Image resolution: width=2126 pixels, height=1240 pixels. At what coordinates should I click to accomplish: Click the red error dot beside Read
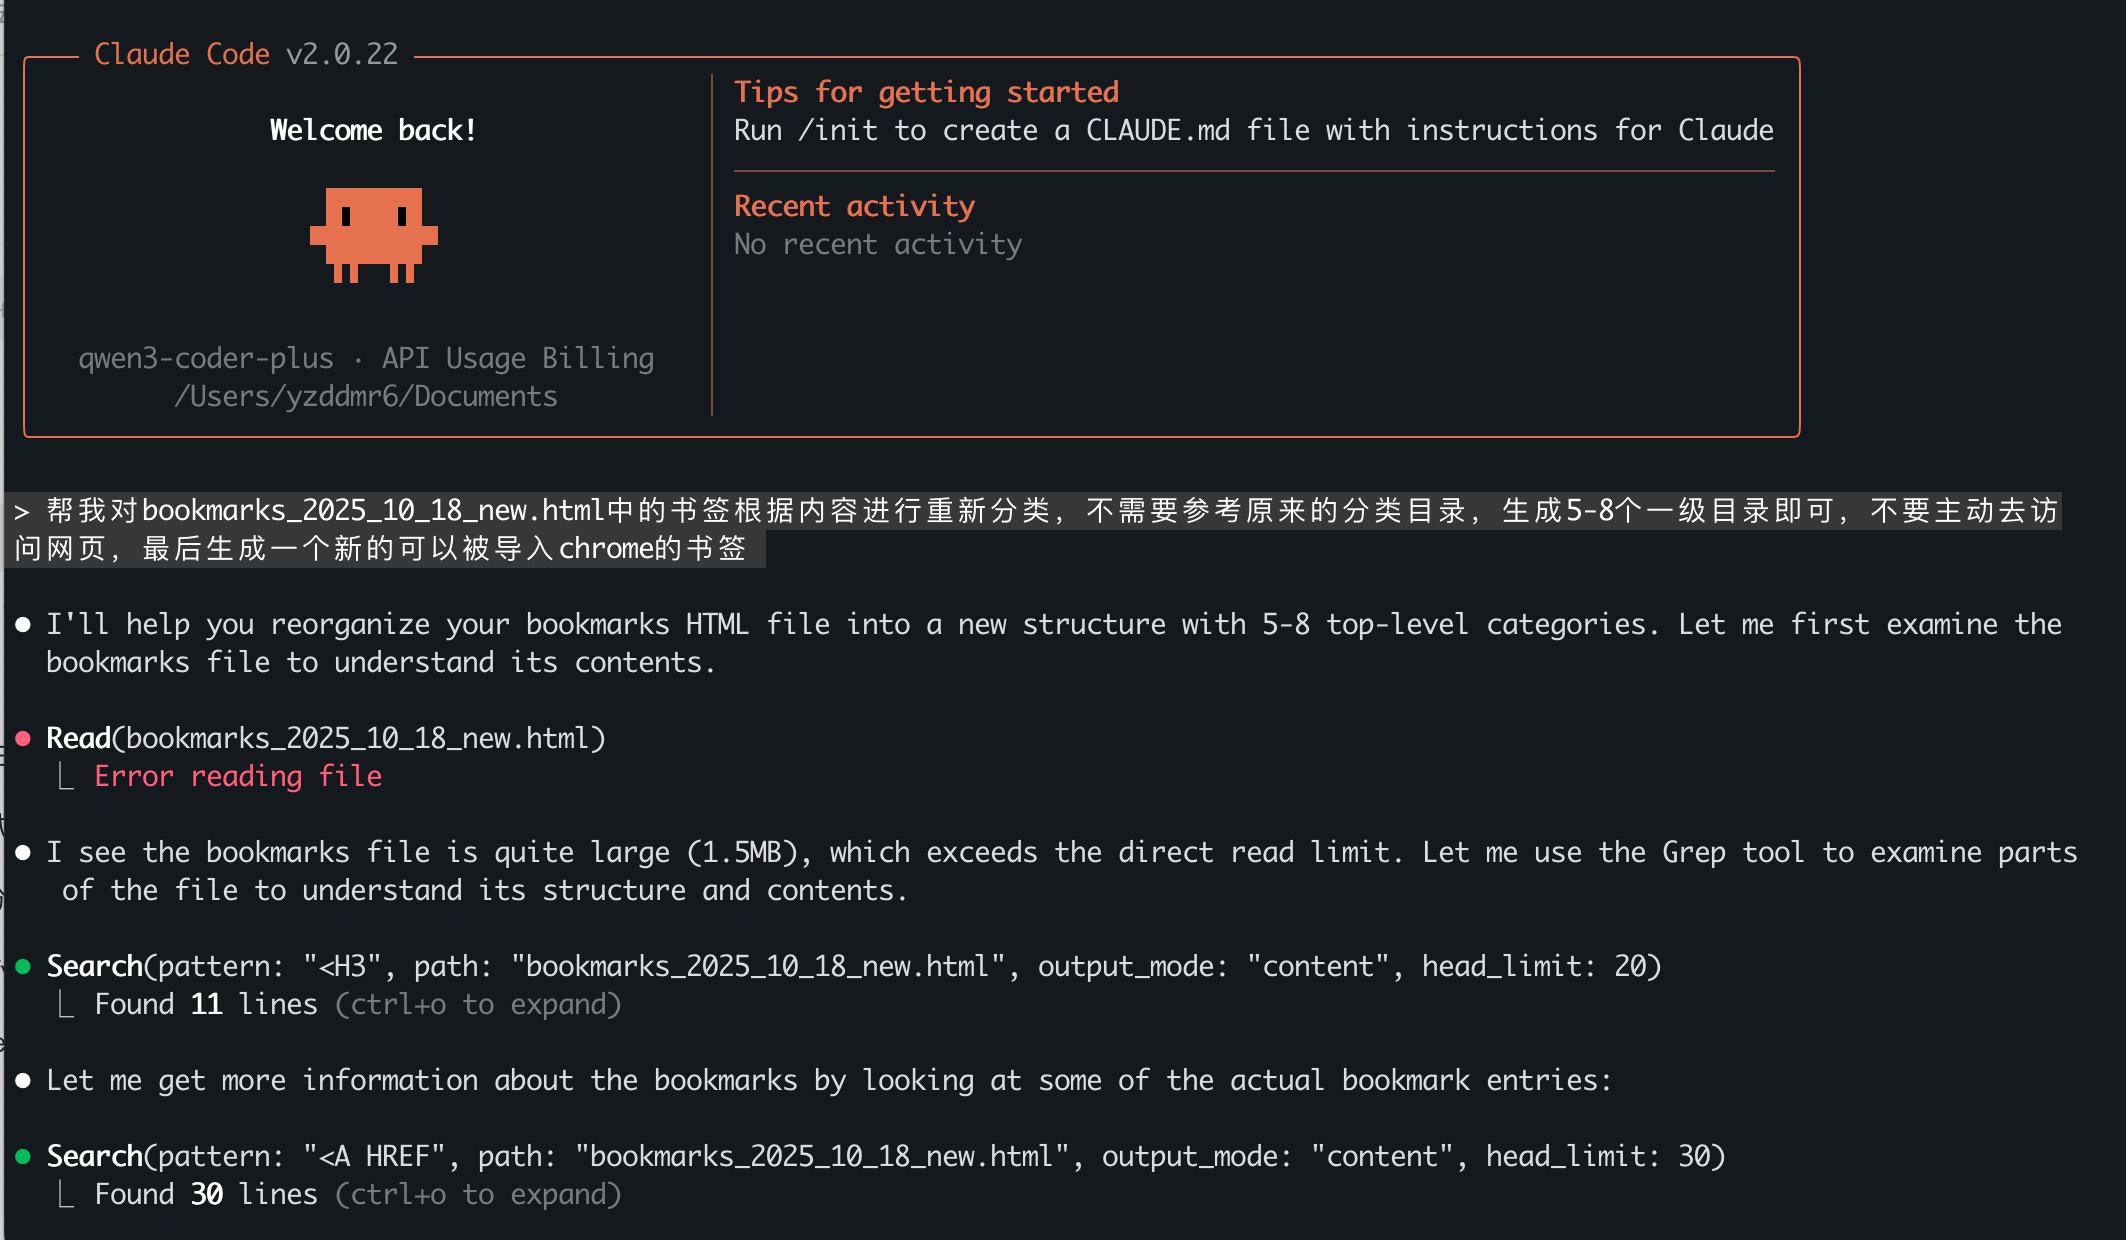pyautogui.click(x=24, y=739)
